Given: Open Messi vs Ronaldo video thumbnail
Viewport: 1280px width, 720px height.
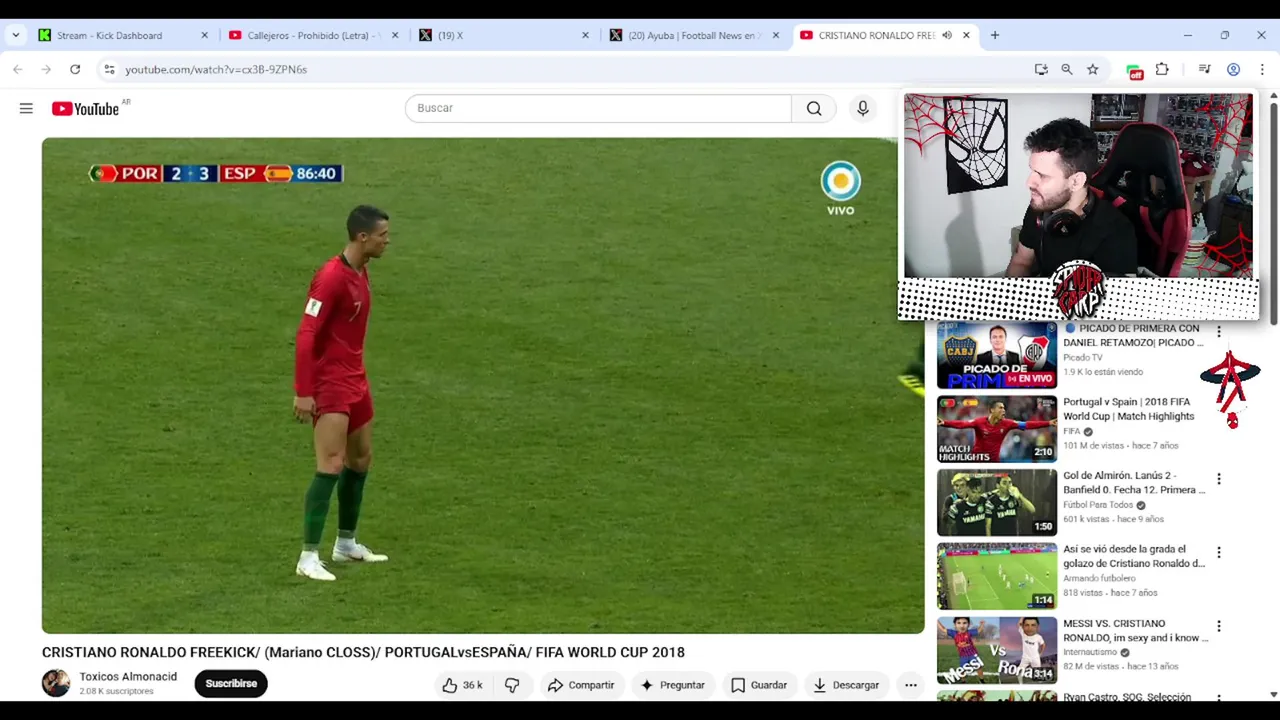Looking at the screenshot, I should (996, 650).
